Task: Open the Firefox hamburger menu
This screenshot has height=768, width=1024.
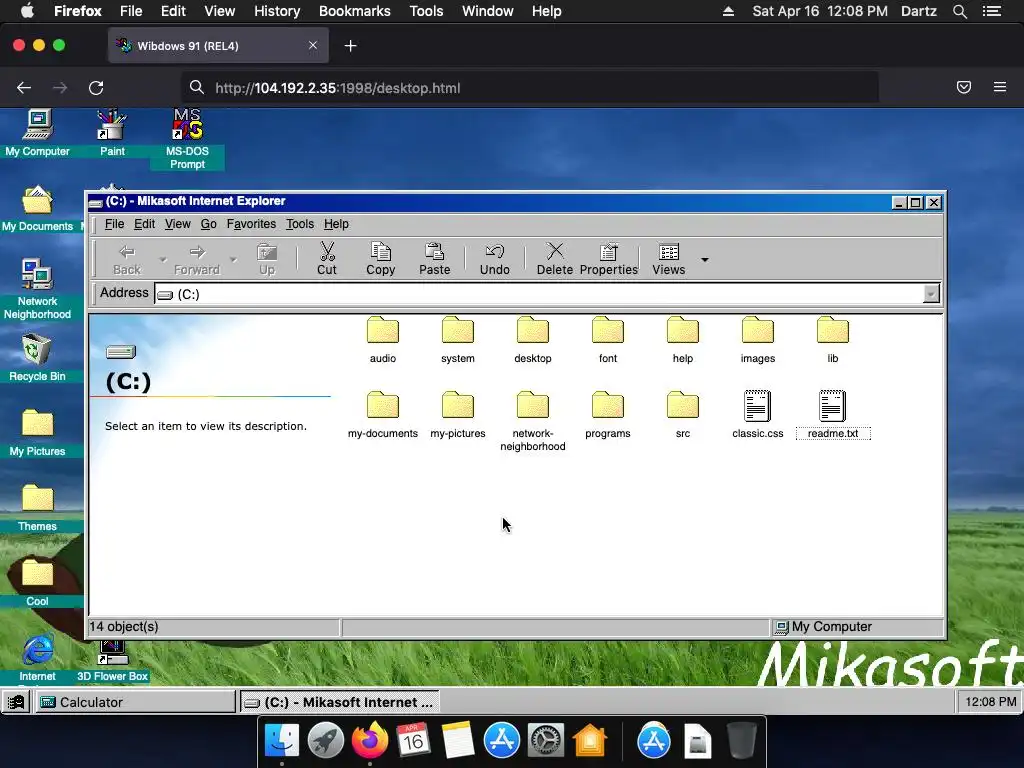Action: 1000,87
